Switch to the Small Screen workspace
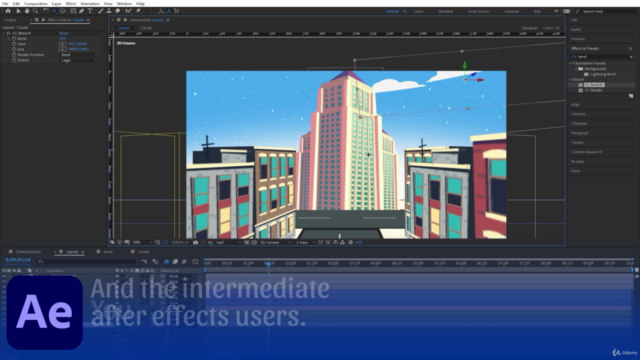The height and width of the screenshot is (360, 640). click(x=478, y=11)
